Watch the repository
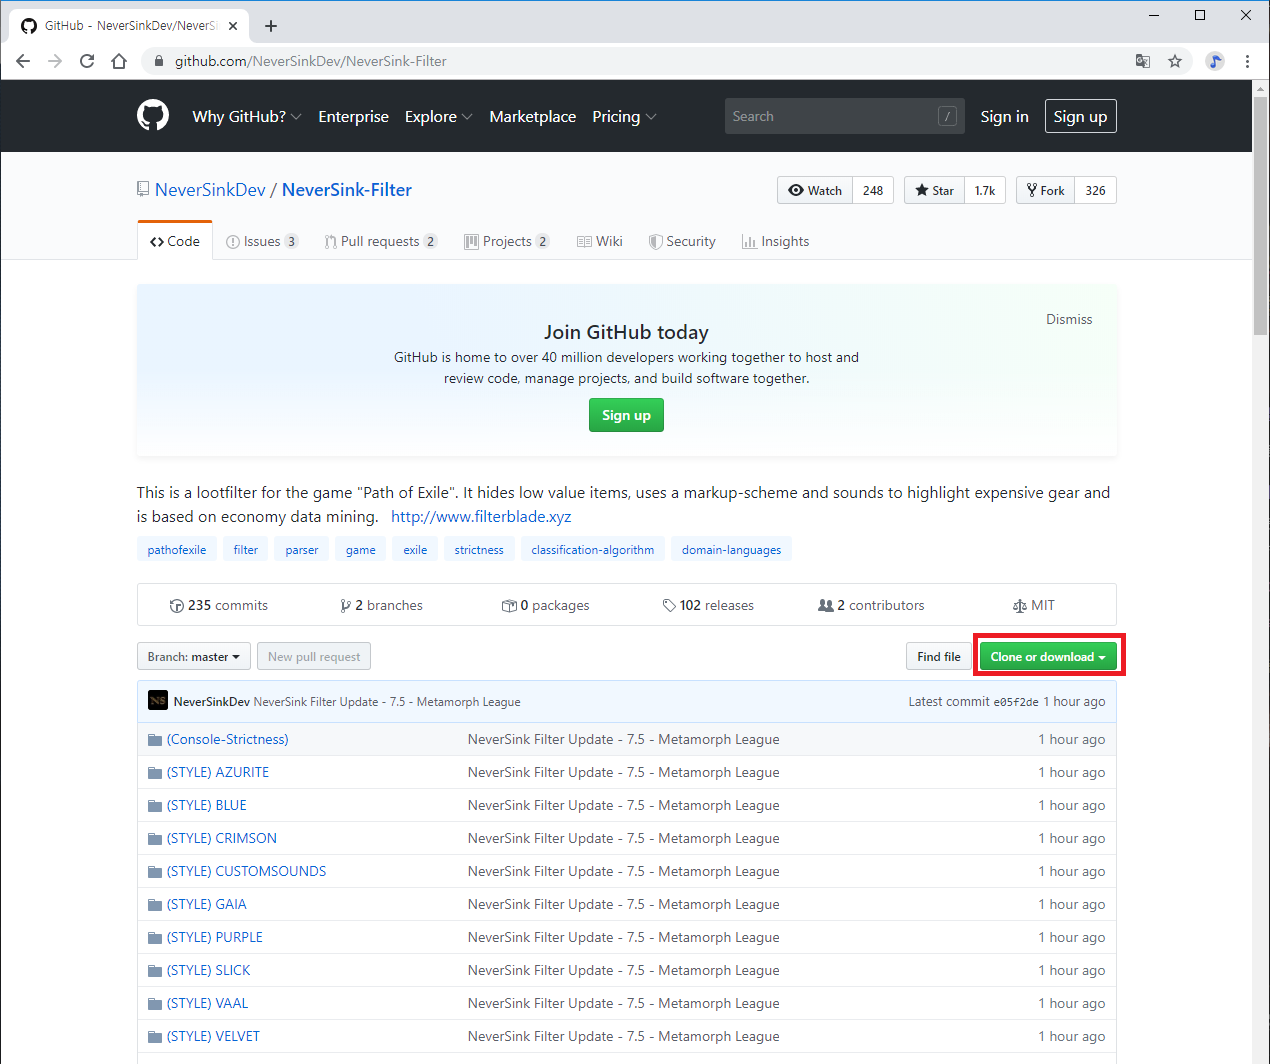The image size is (1270, 1064). (x=815, y=190)
